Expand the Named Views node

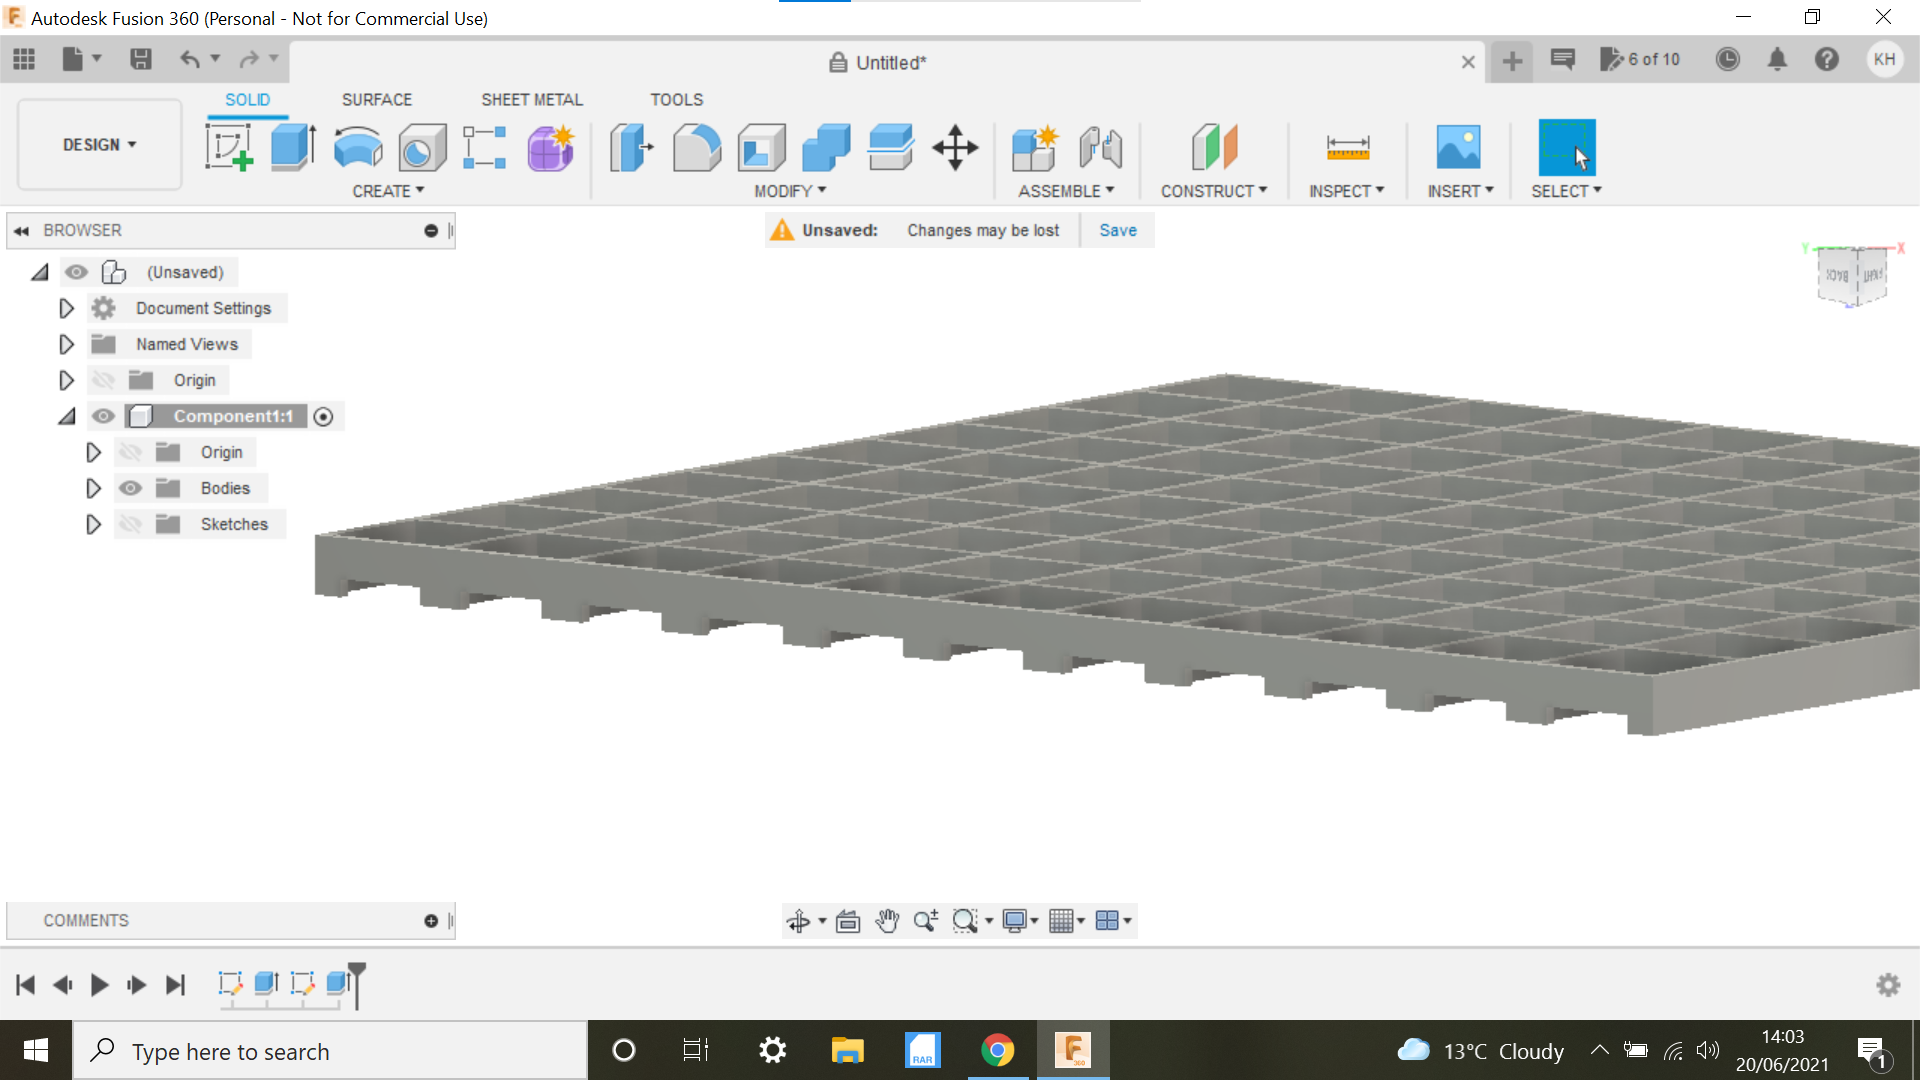tap(66, 344)
